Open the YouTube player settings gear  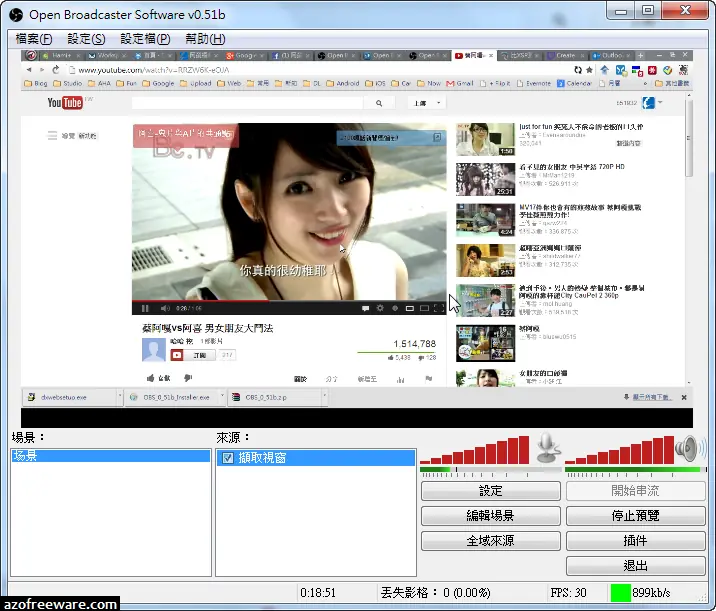[x=380, y=308]
